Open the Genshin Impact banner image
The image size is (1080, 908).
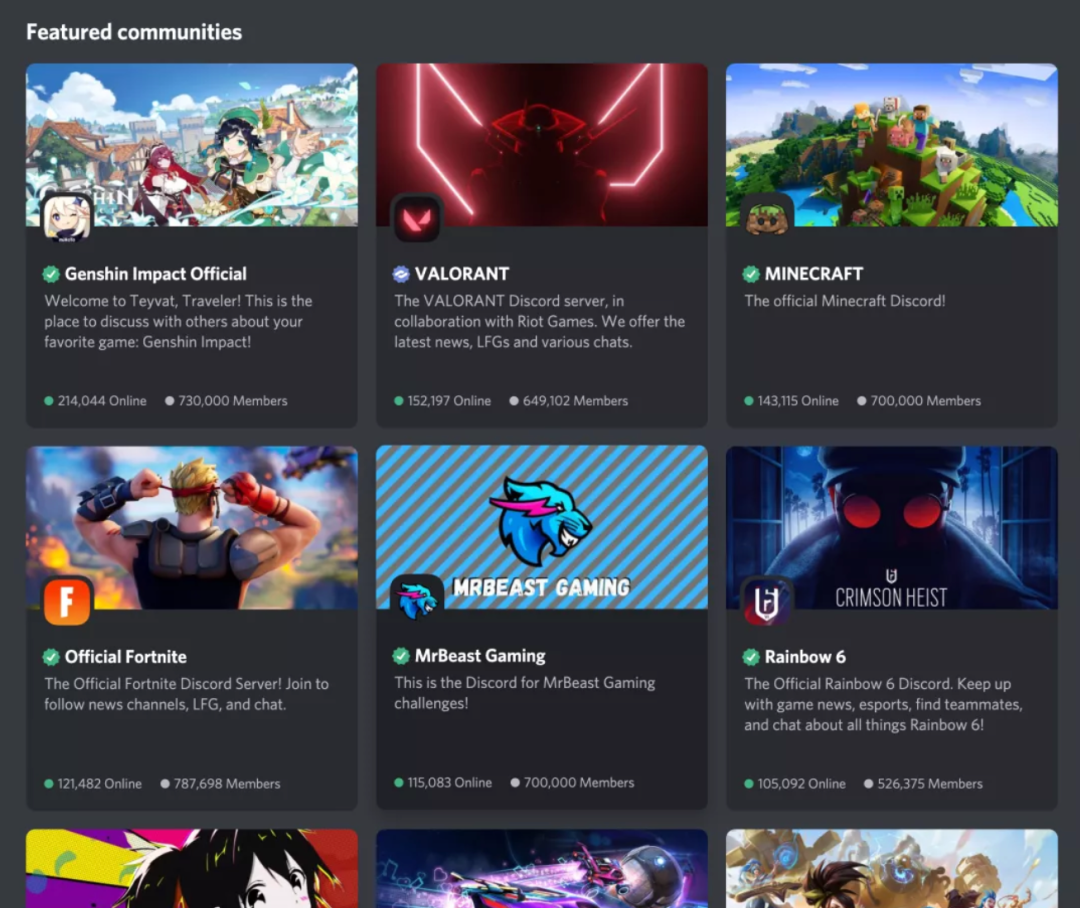(x=191, y=145)
